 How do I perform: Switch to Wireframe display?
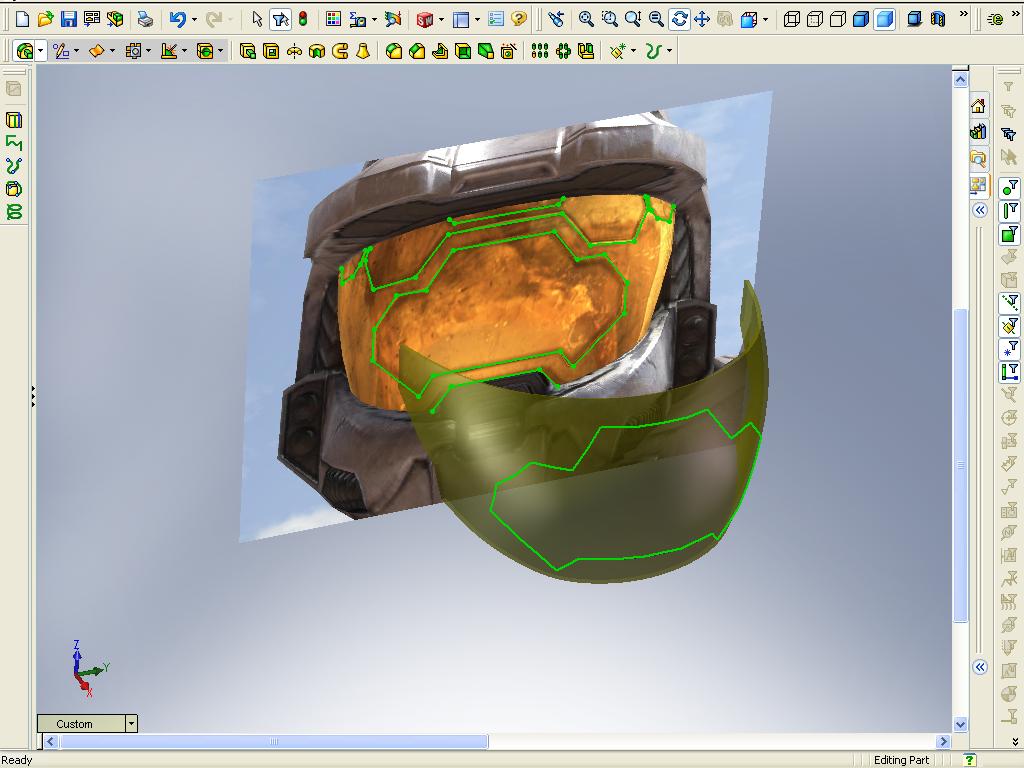pyautogui.click(x=792, y=19)
